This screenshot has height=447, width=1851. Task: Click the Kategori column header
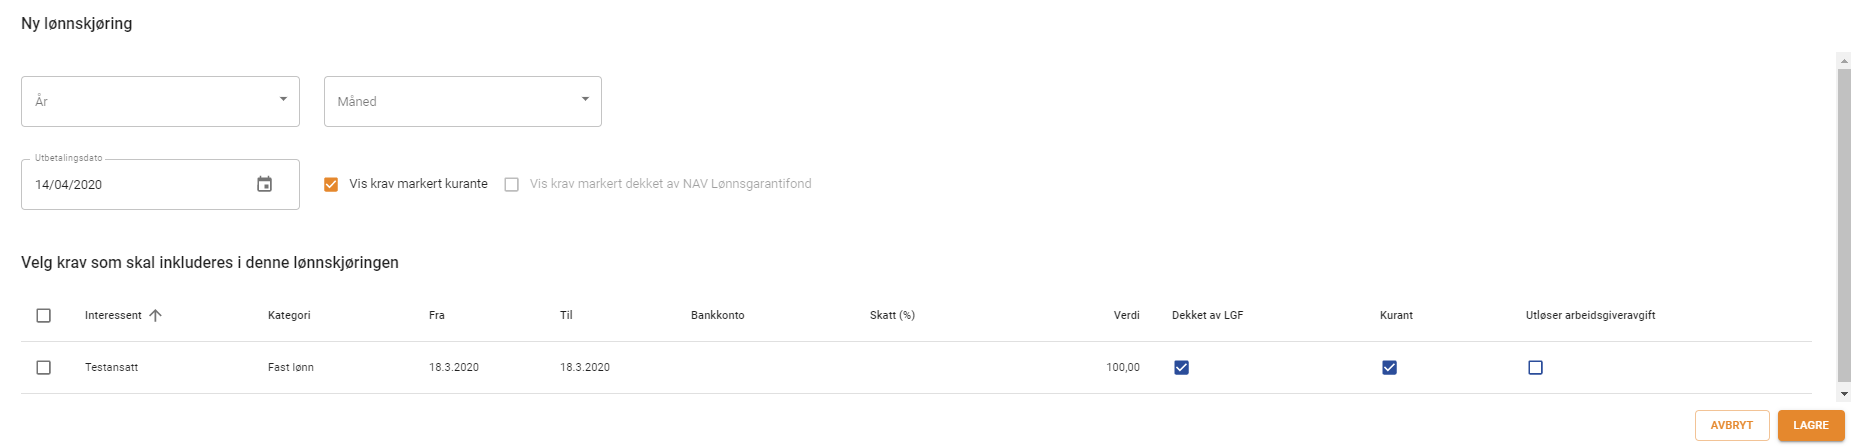click(289, 315)
